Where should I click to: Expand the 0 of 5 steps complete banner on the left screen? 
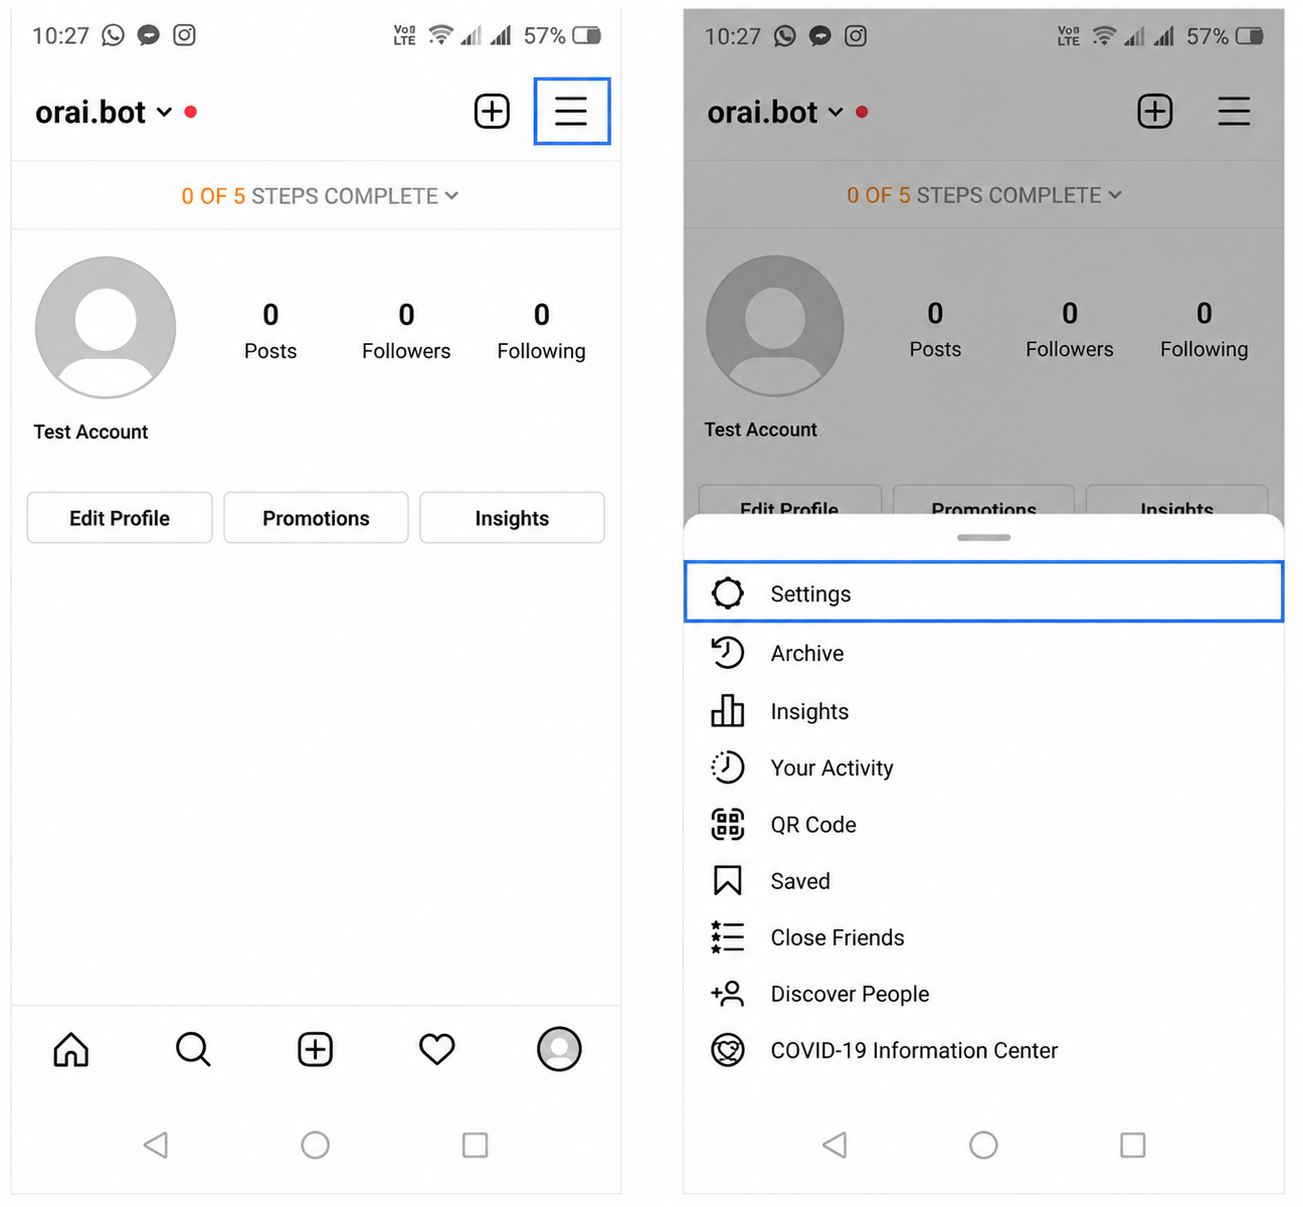(320, 196)
